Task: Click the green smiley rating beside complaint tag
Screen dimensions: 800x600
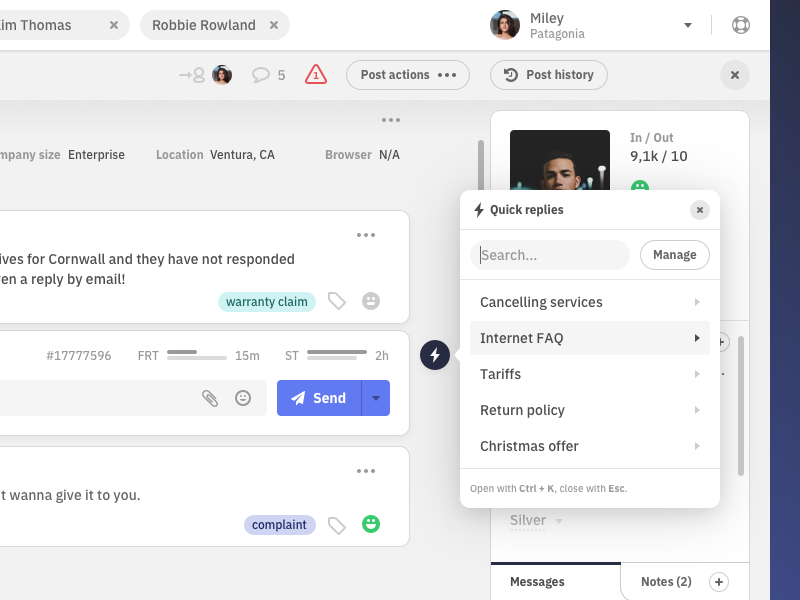Action: click(370, 524)
